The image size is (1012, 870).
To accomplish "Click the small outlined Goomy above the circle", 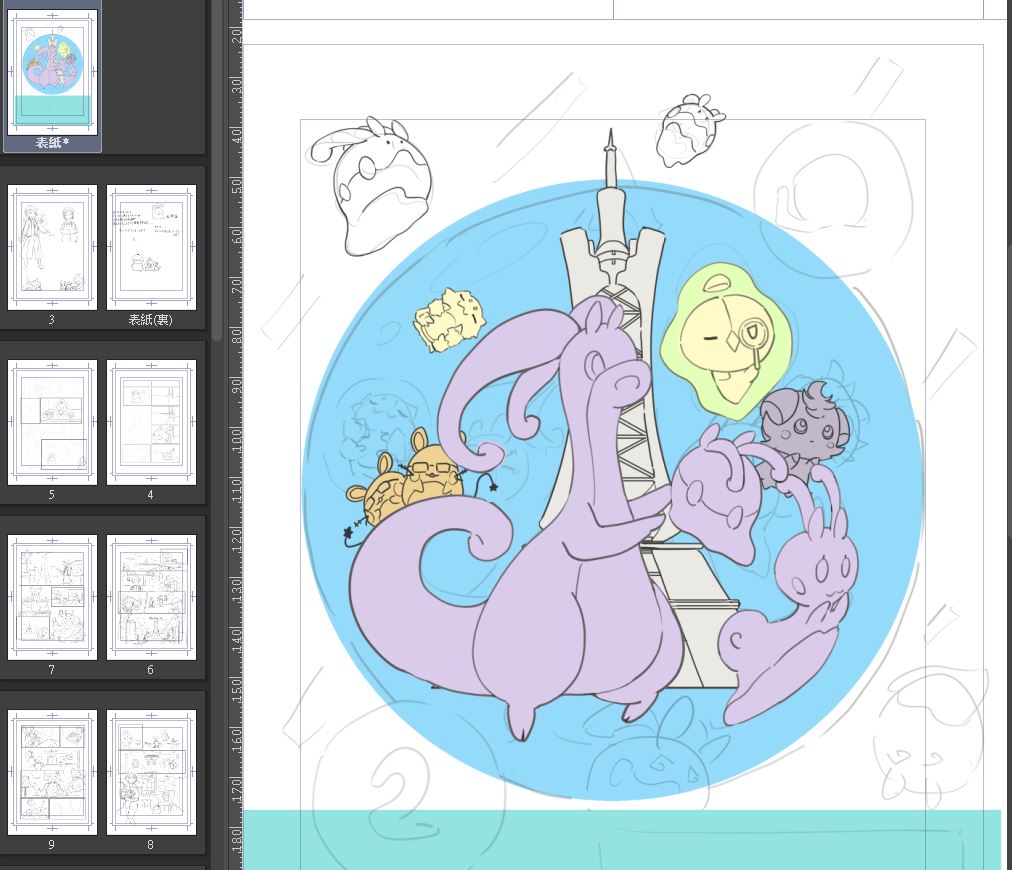I will tap(689, 131).
